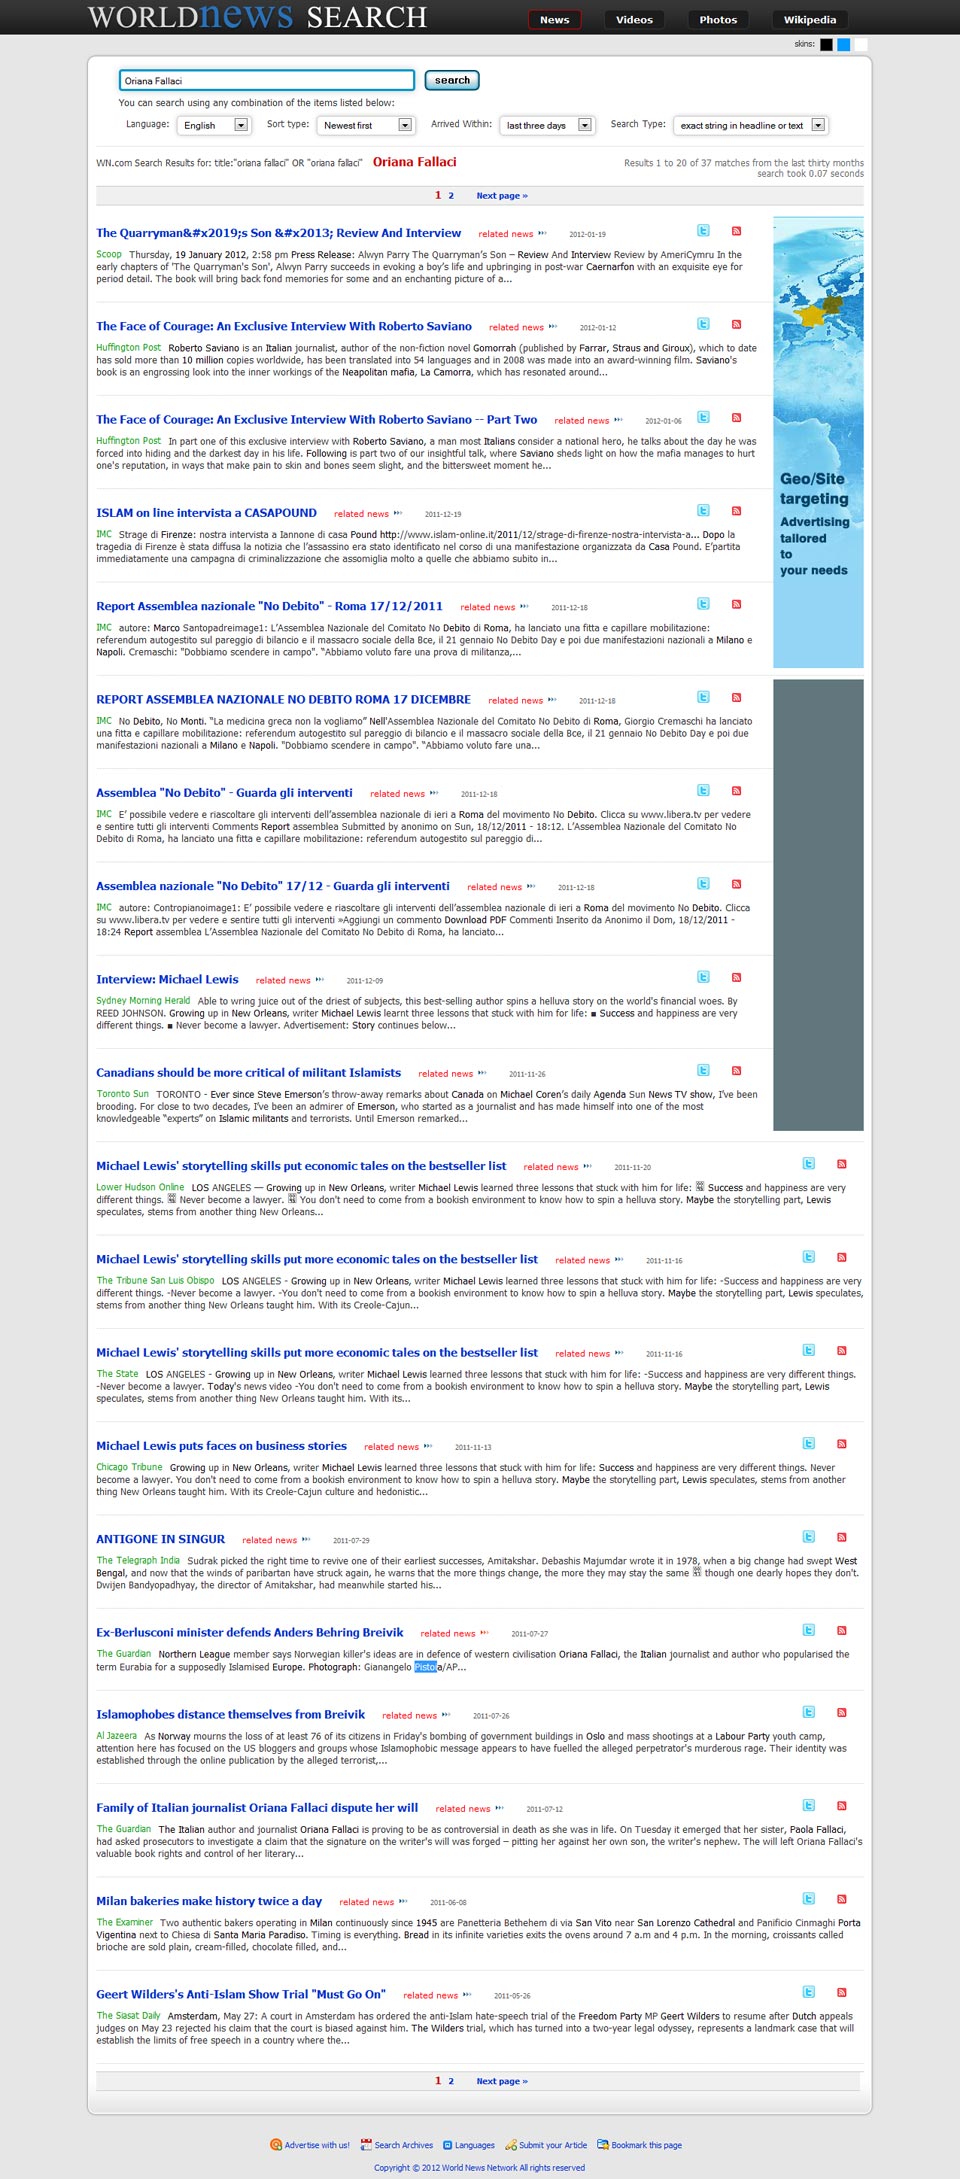Open RSS icon for Interview: Michael Lewis
The image size is (960, 2179).
[736, 977]
